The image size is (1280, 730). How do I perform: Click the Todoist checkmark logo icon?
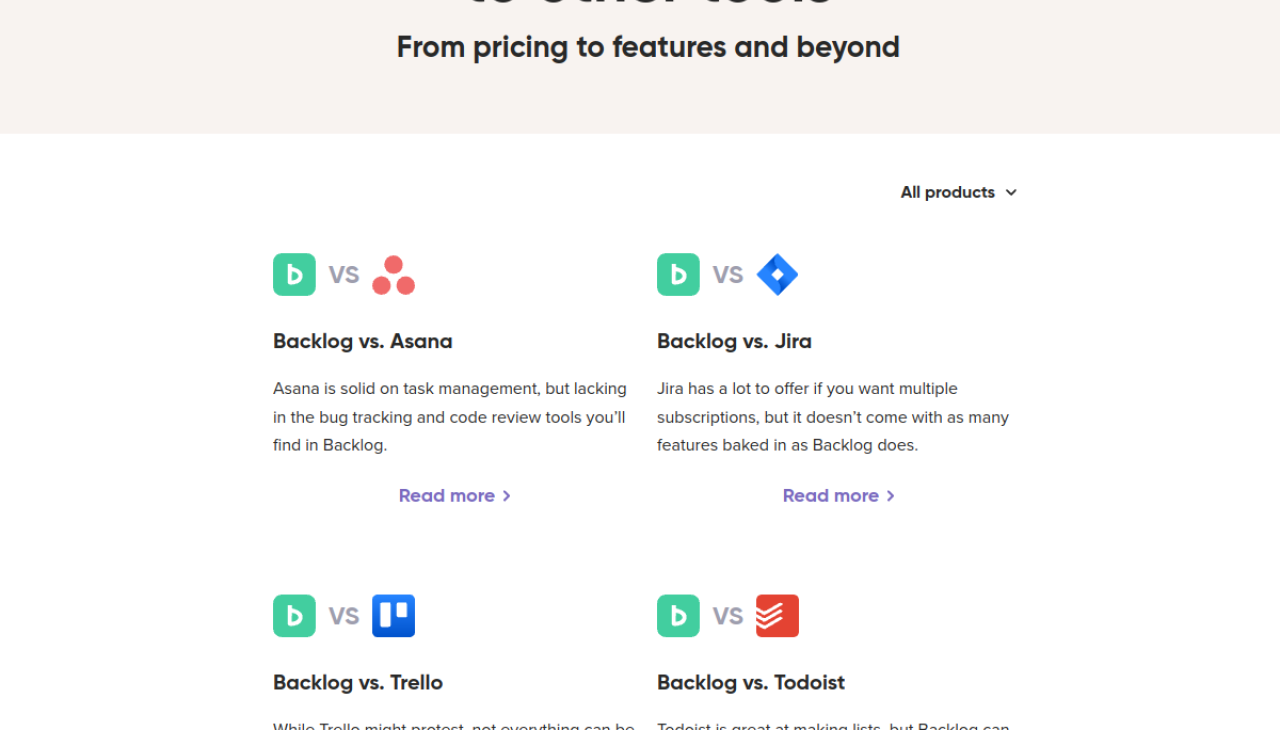777,615
